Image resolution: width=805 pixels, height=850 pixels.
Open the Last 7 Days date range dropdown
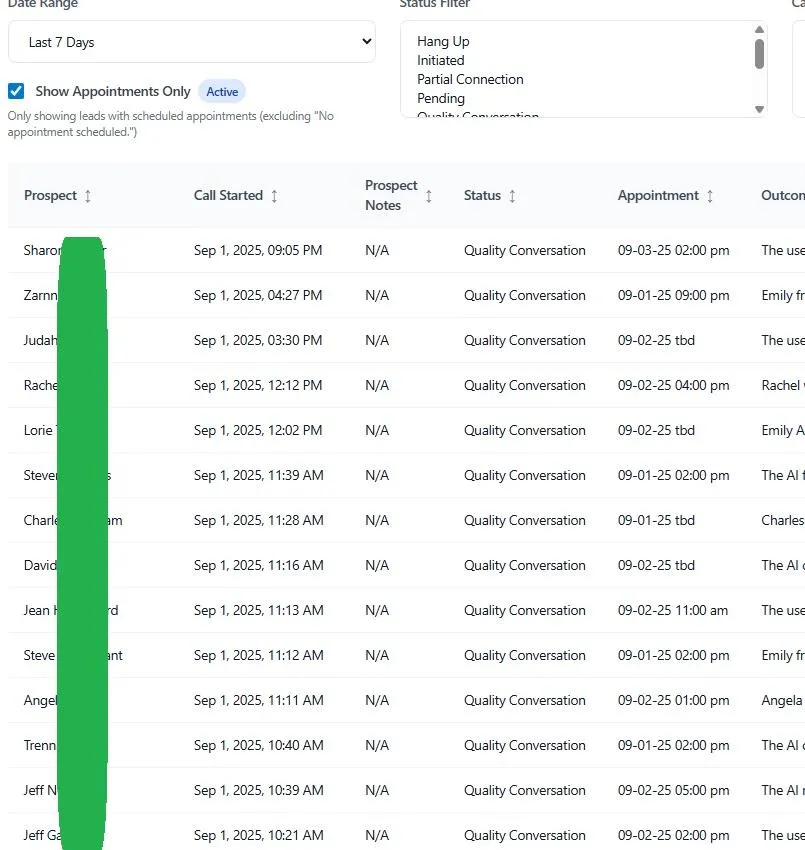tap(191, 42)
